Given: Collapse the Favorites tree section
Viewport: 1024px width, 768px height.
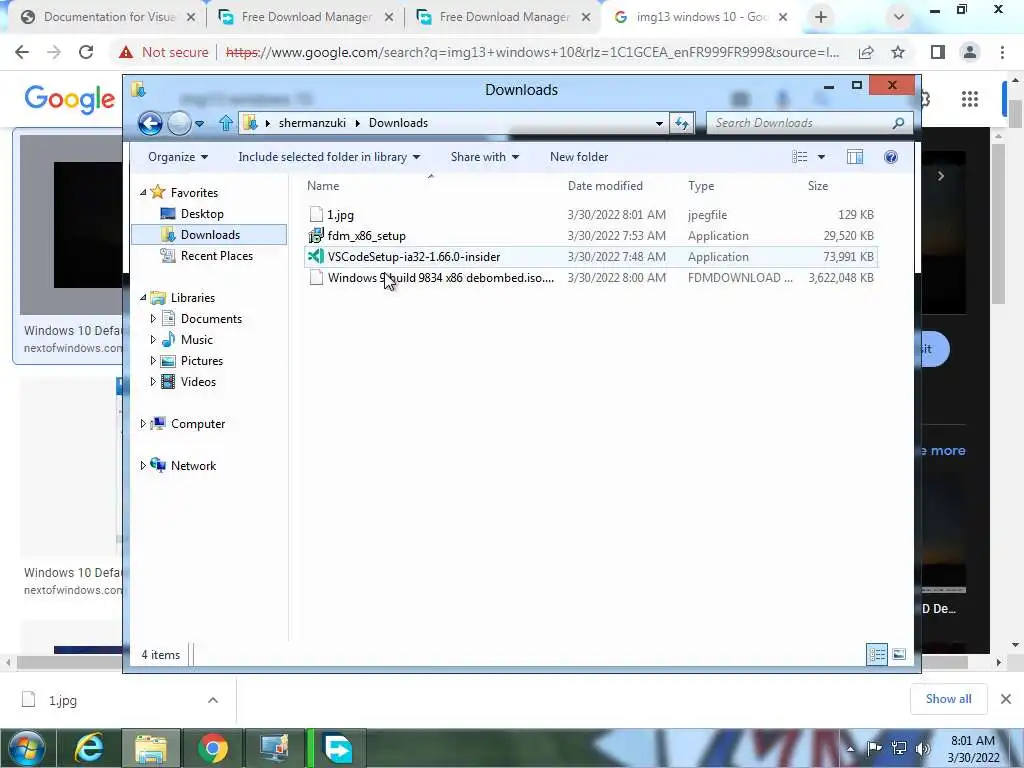Looking at the screenshot, I should click(x=143, y=193).
